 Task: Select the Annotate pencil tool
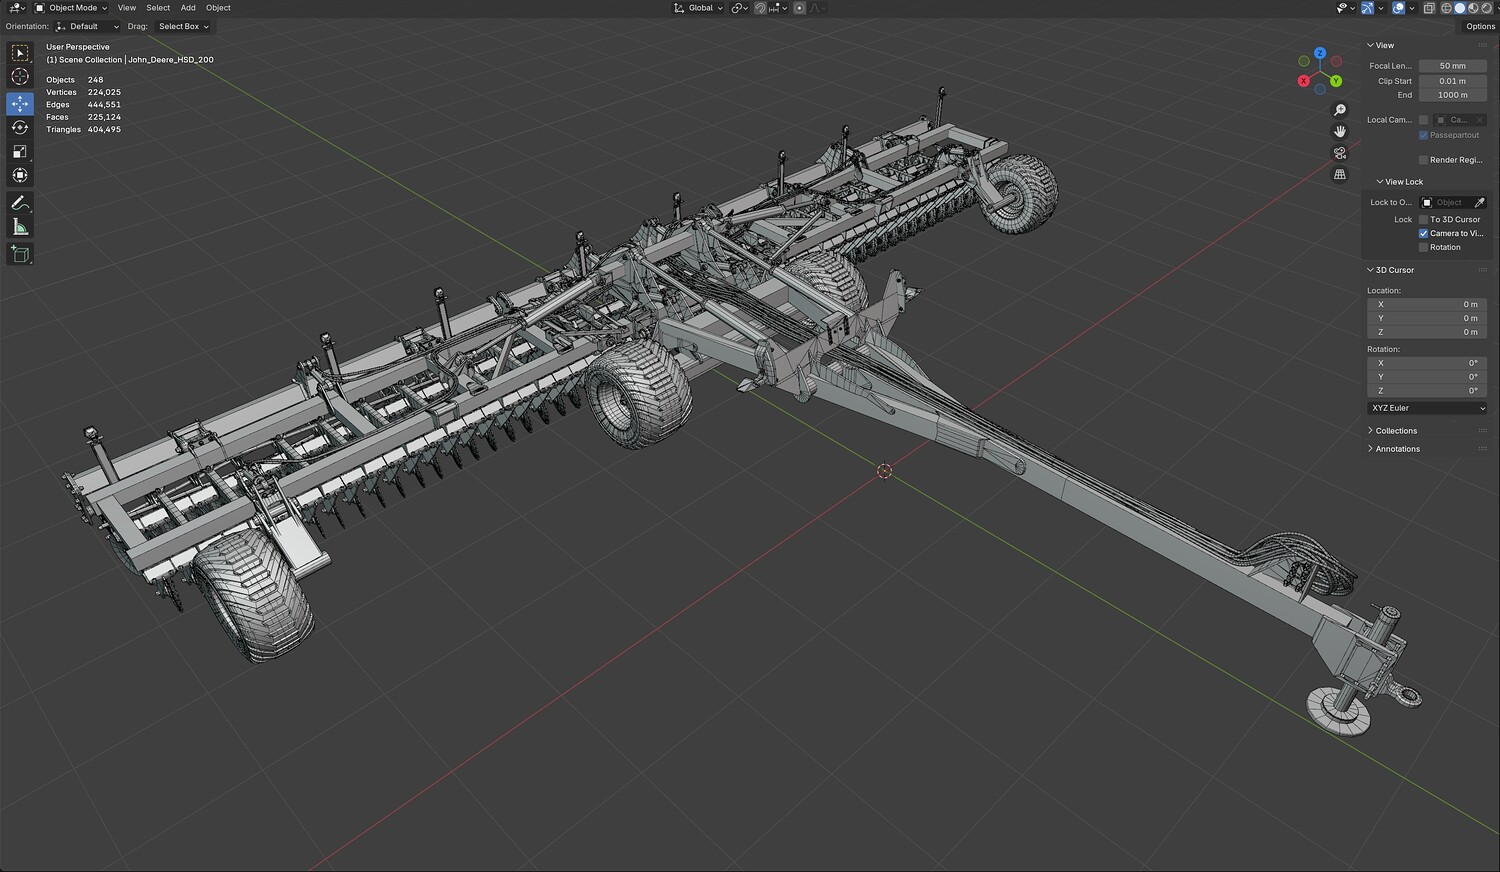point(20,203)
